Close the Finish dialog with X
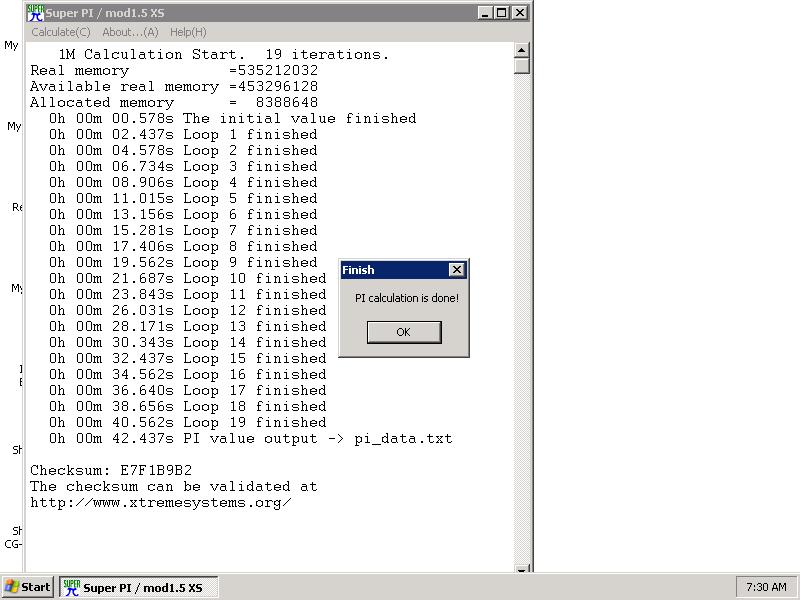The width and height of the screenshot is (800, 600). click(457, 270)
